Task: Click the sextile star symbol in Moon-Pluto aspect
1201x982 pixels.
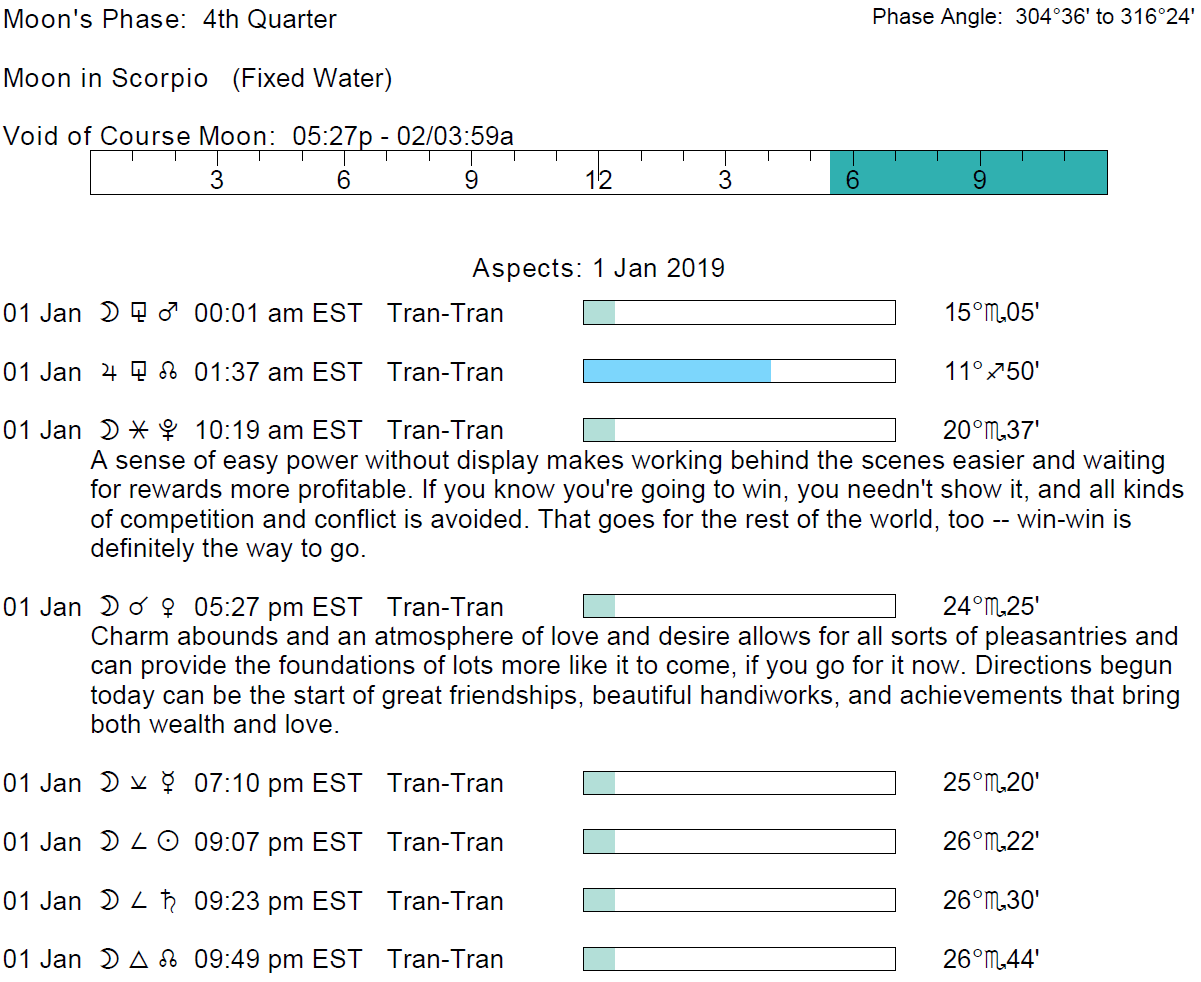Action: 138,431
